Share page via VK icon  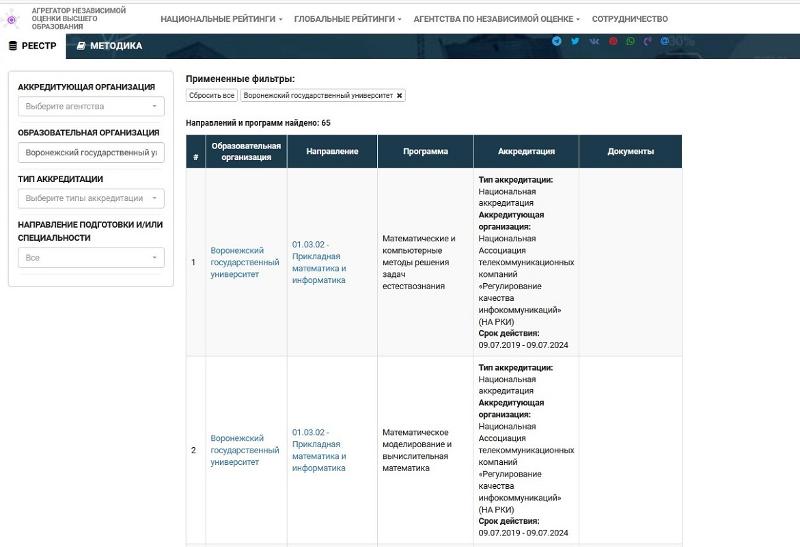(595, 41)
